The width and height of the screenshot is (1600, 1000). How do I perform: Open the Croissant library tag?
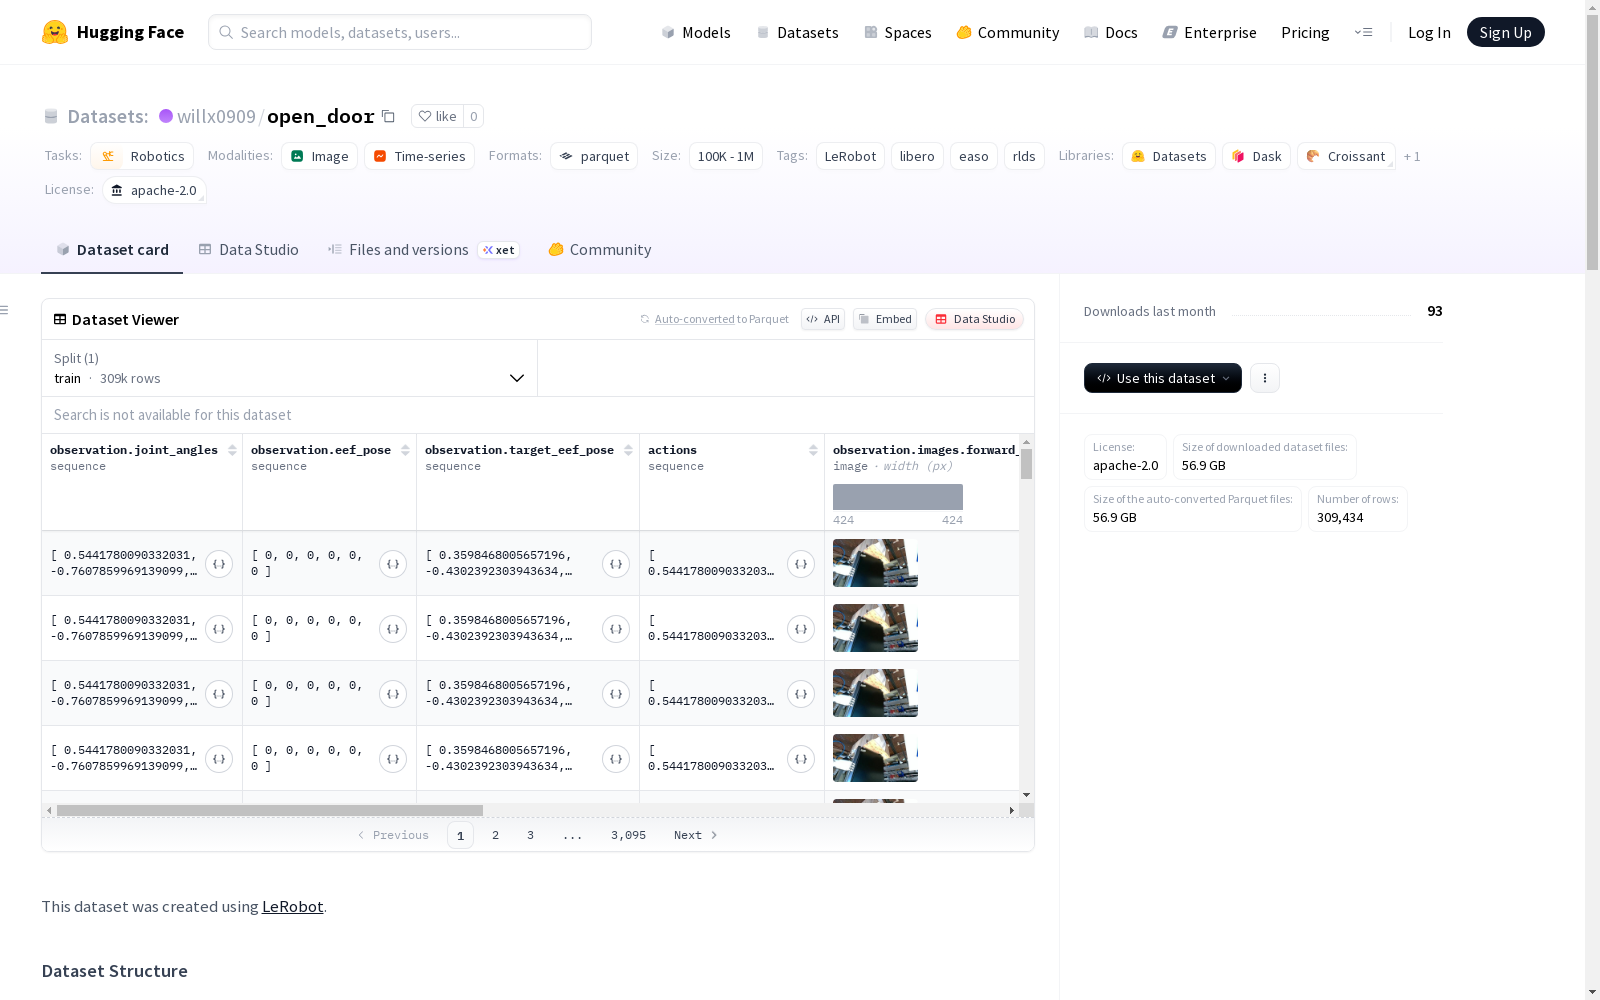(x=1346, y=156)
